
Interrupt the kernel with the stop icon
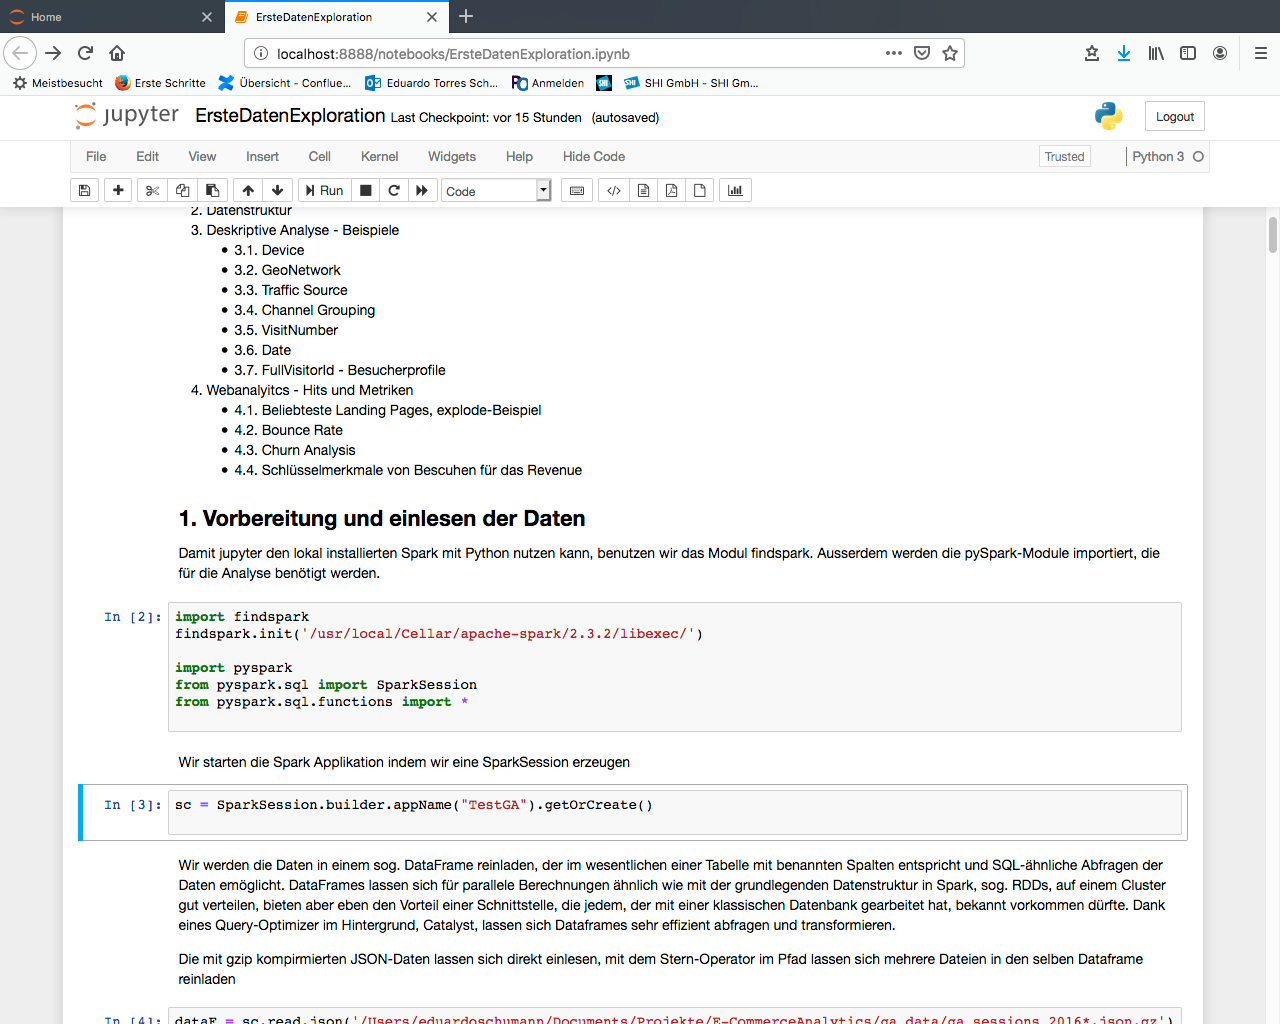366,191
